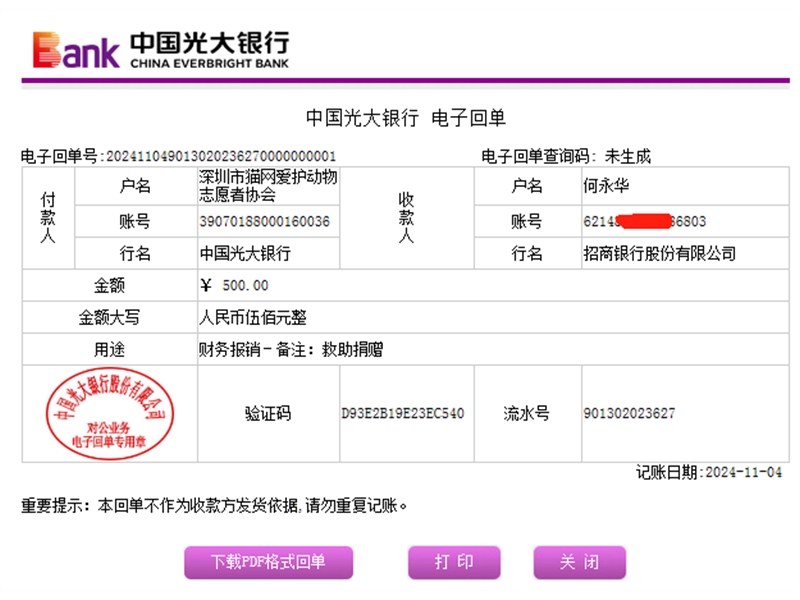Select booking date 2024-11-04
The width and height of the screenshot is (800, 600).
(744, 472)
